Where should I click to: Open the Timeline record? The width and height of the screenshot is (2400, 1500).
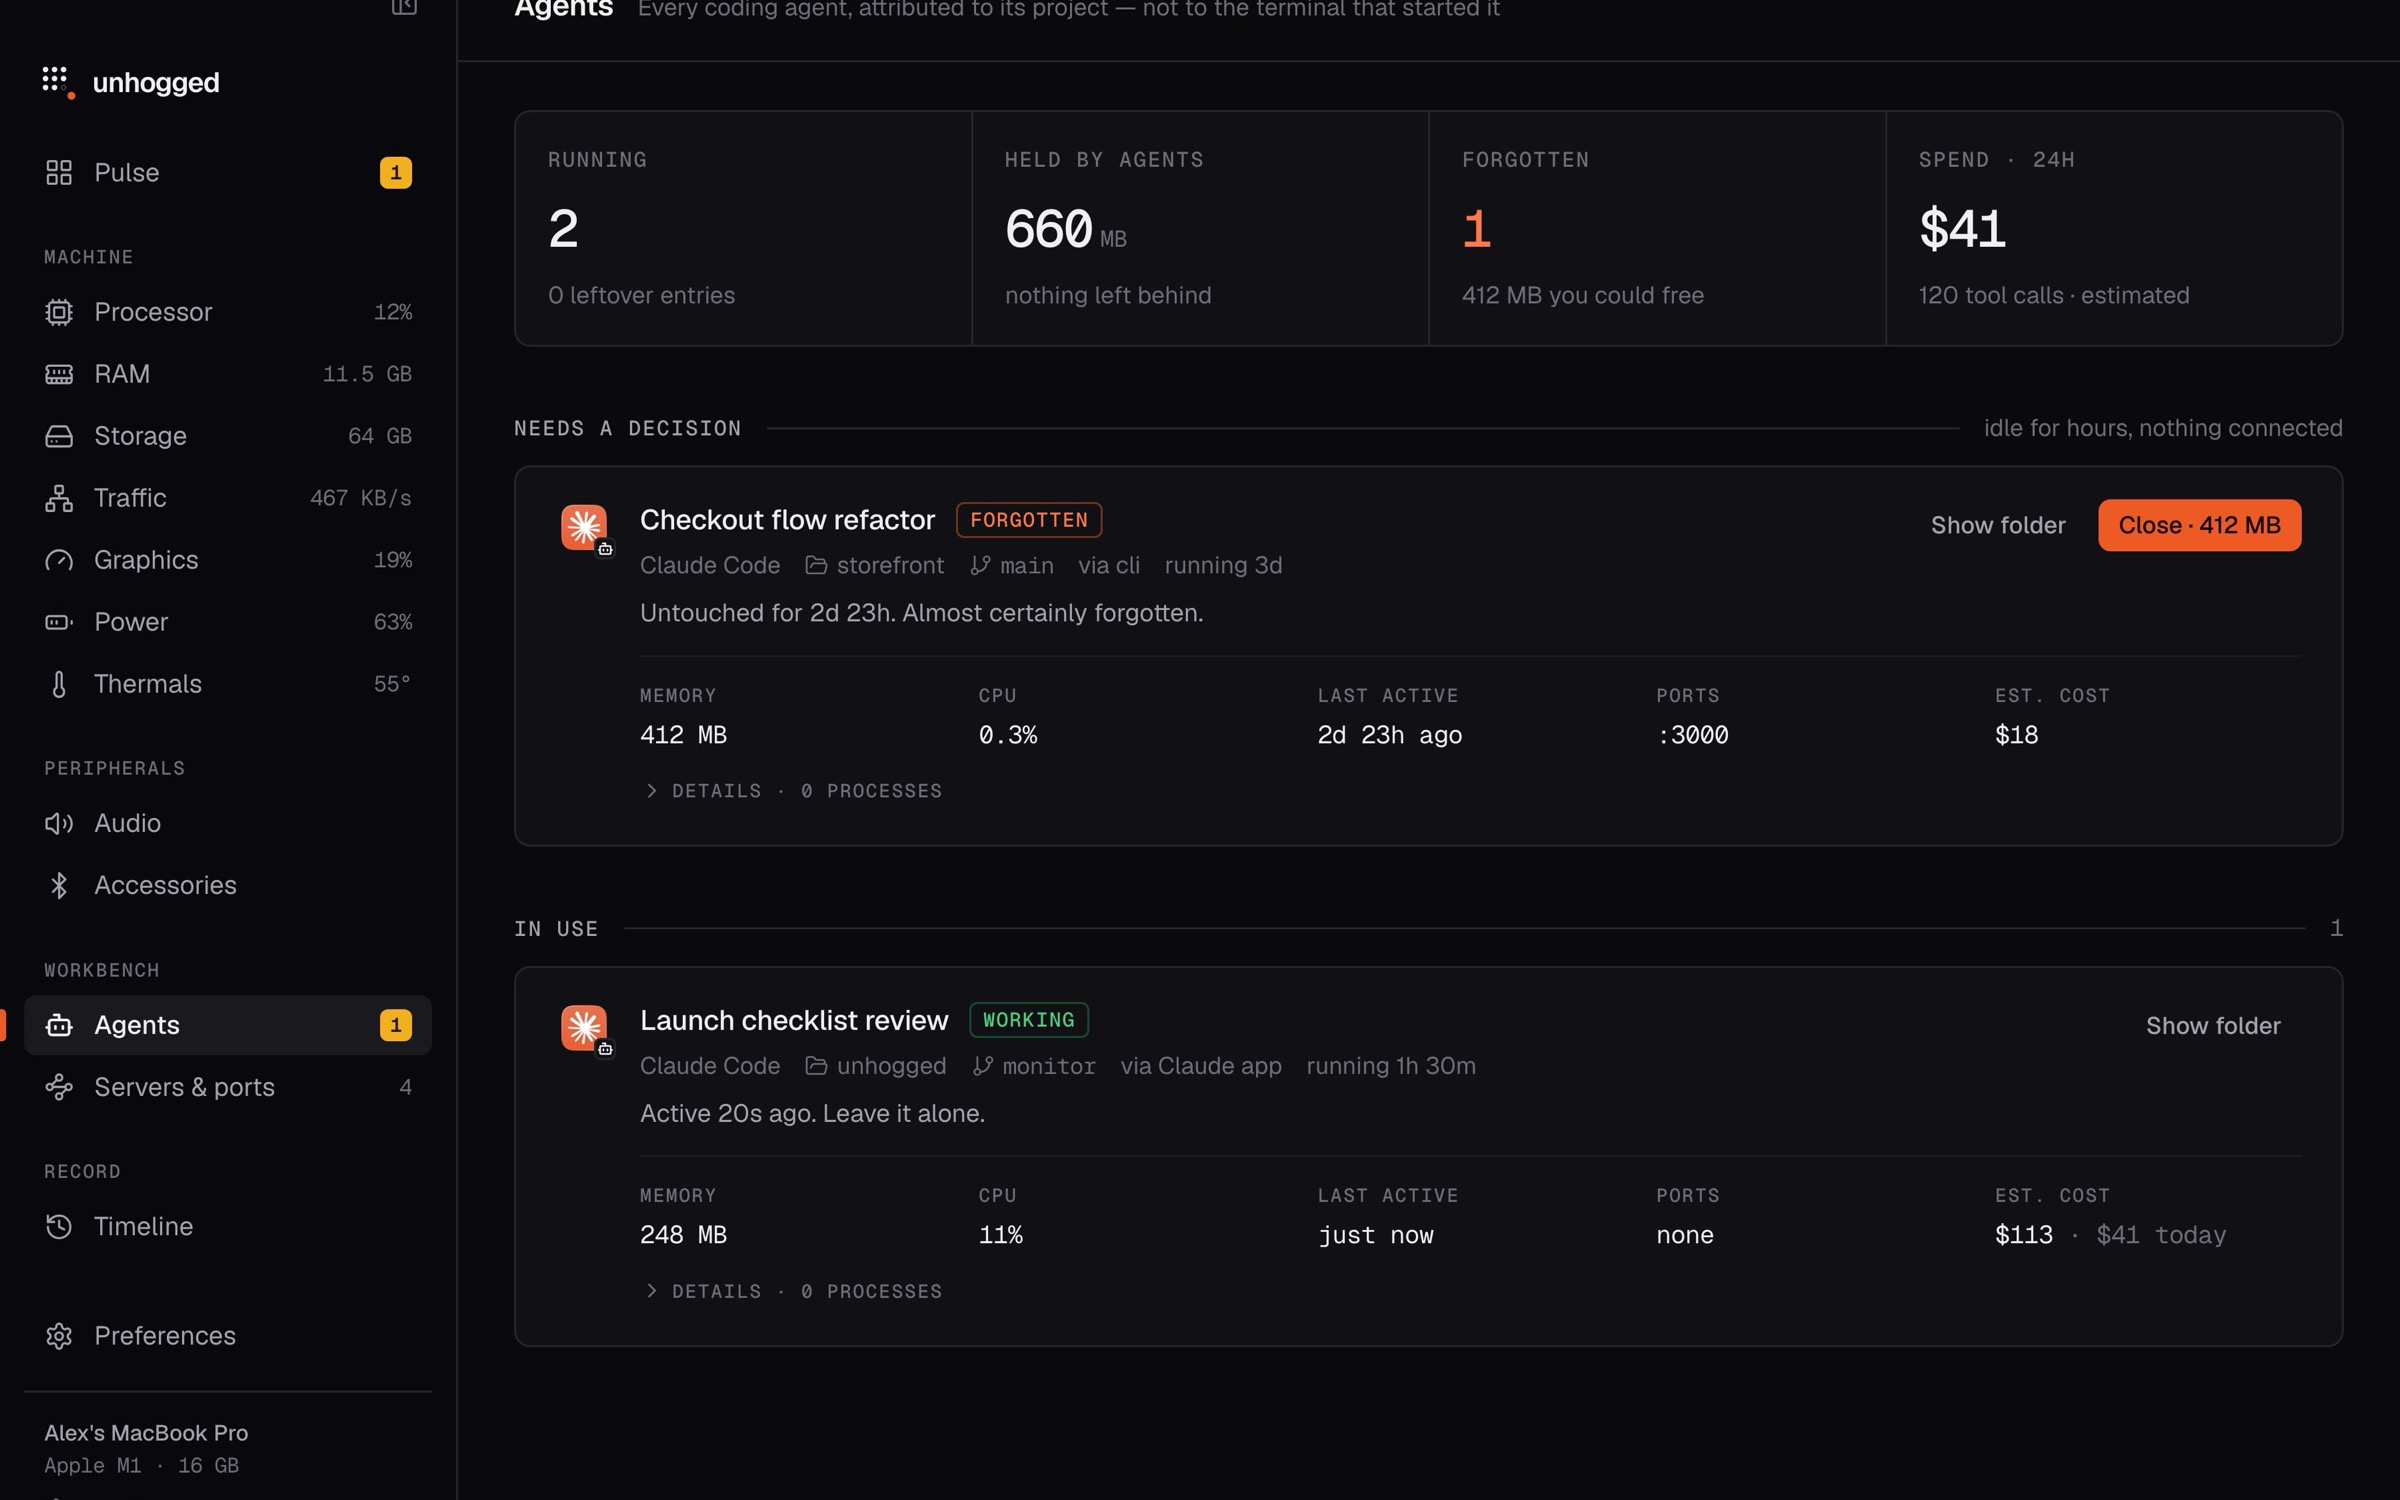[228, 1226]
